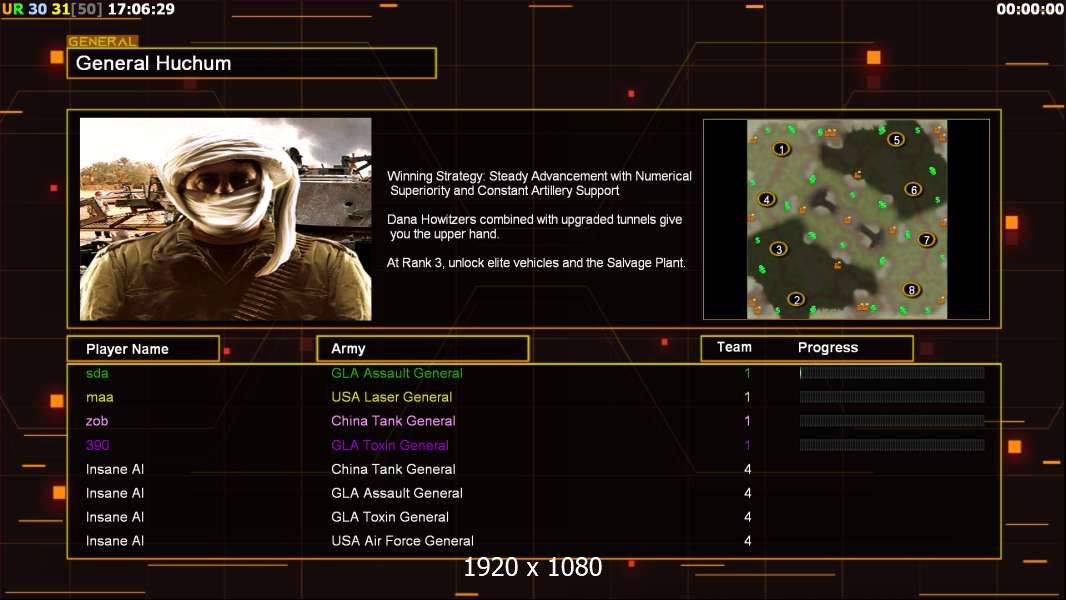The height and width of the screenshot is (600, 1066).
Task: Click team number 4 in USA Air Force row
Action: pyautogui.click(x=748, y=541)
